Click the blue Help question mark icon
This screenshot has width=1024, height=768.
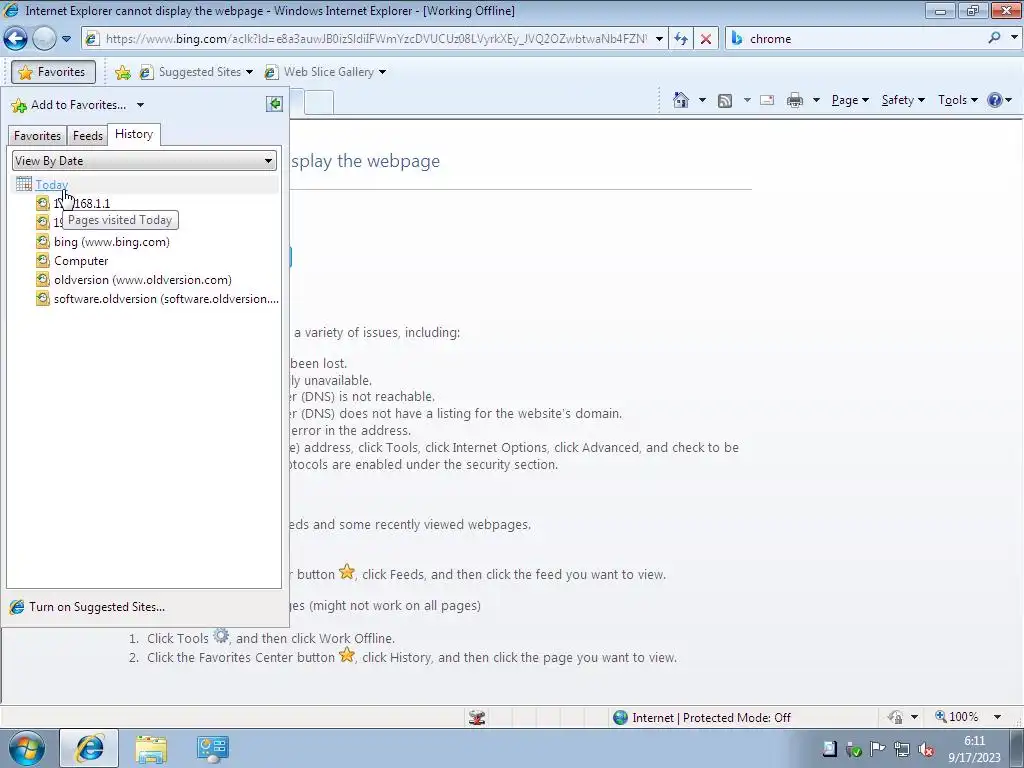coord(994,100)
